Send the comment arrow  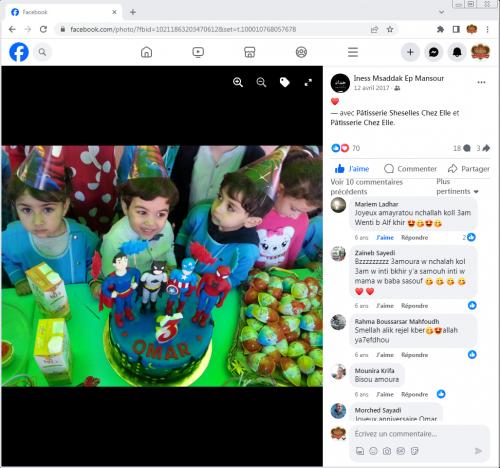[x=478, y=451]
